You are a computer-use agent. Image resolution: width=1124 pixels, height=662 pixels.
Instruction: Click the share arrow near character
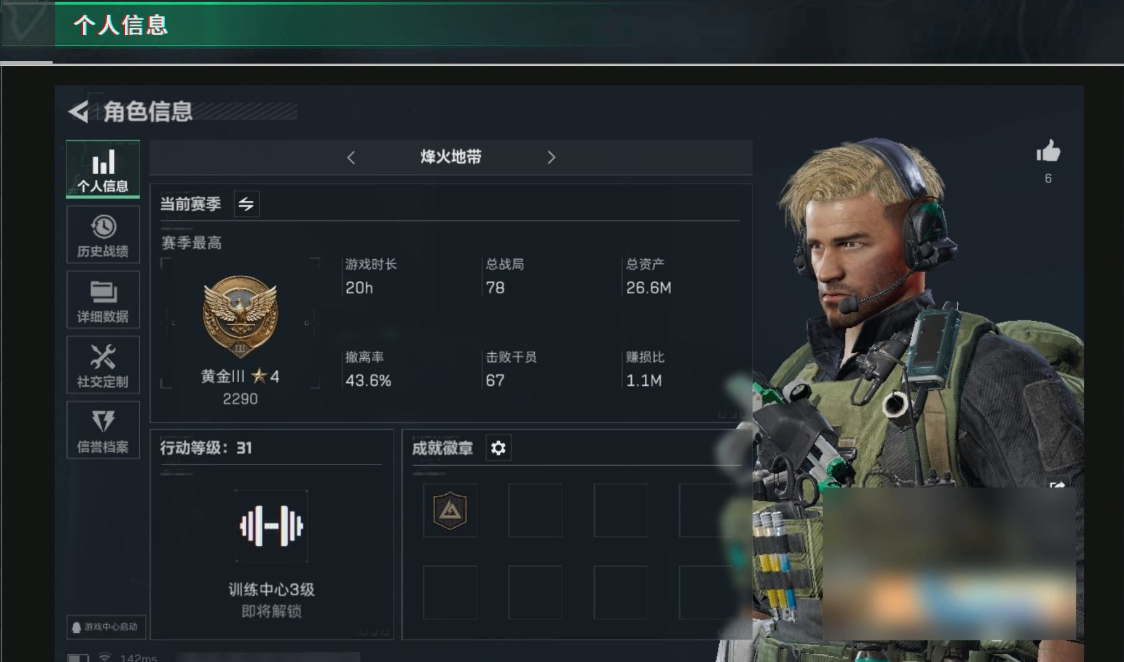pyautogui.click(x=1057, y=485)
